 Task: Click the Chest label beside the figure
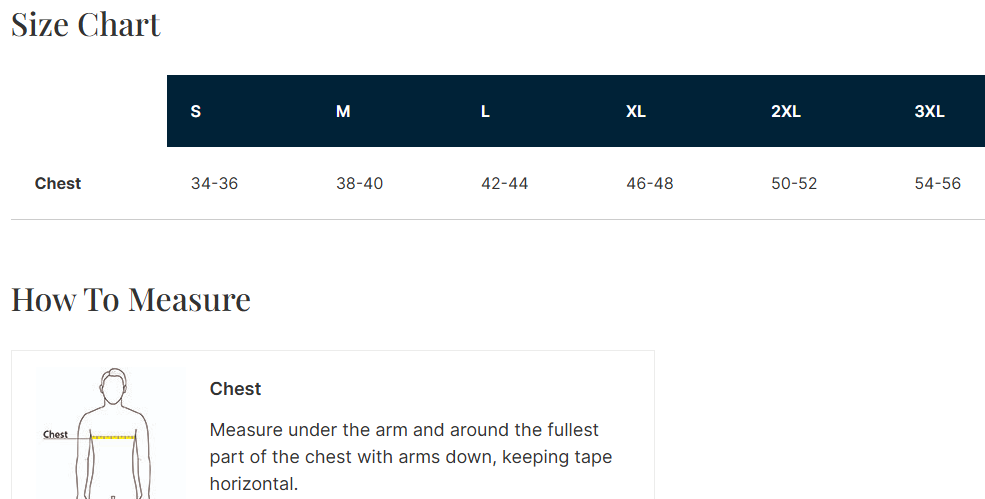tap(56, 435)
